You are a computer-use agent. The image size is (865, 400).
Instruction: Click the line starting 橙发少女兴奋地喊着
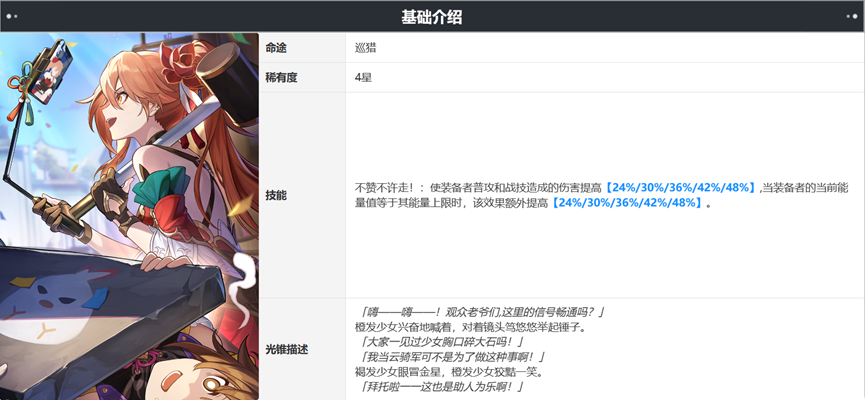470,328
